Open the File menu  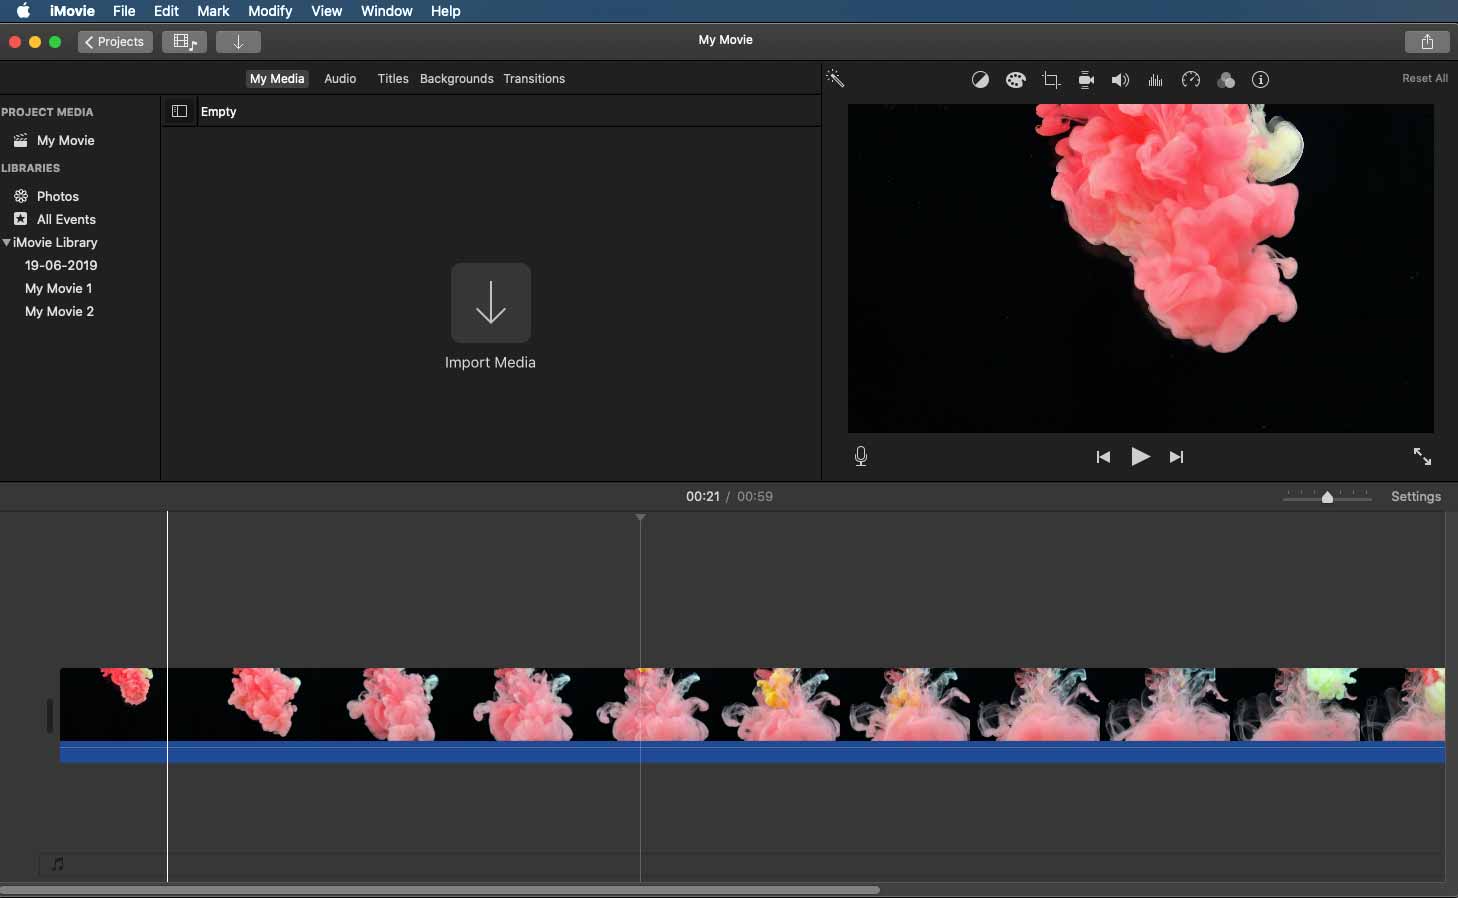tap(124, 11)
